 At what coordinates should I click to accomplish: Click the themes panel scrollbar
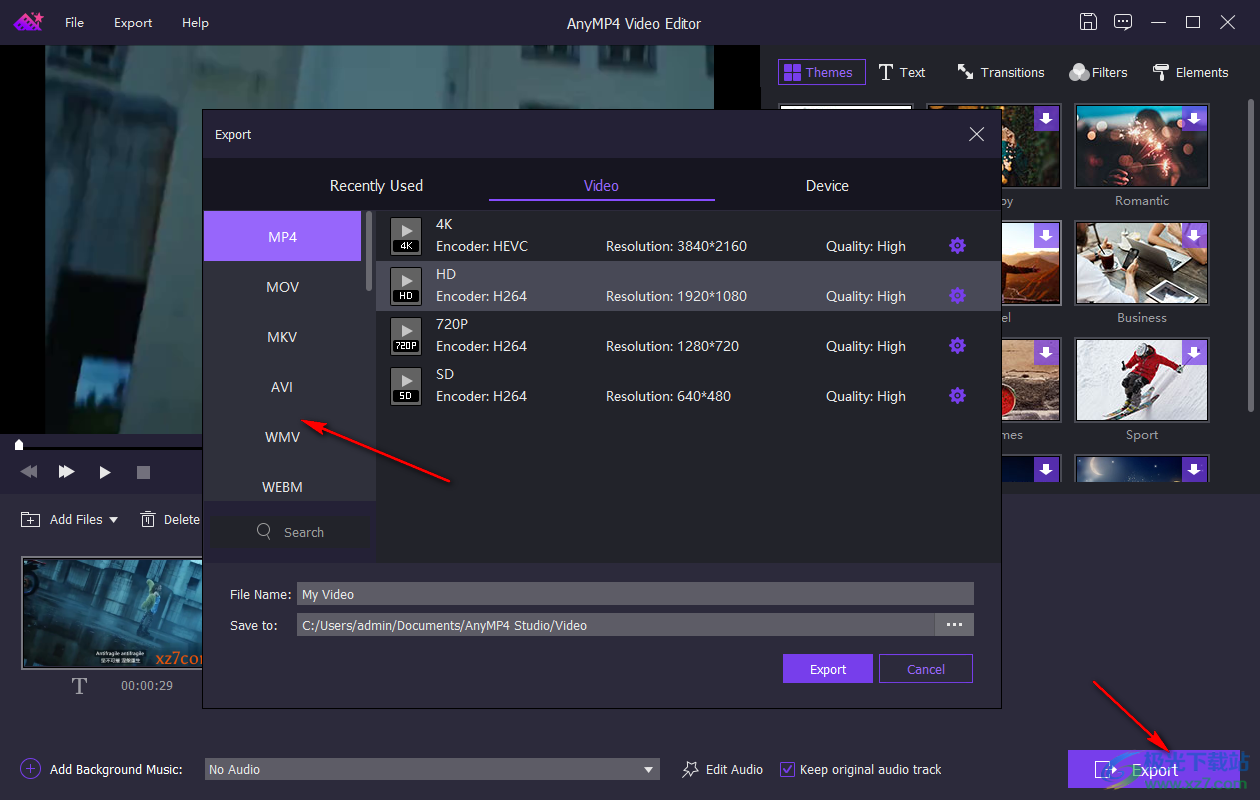coord(1250,255)
